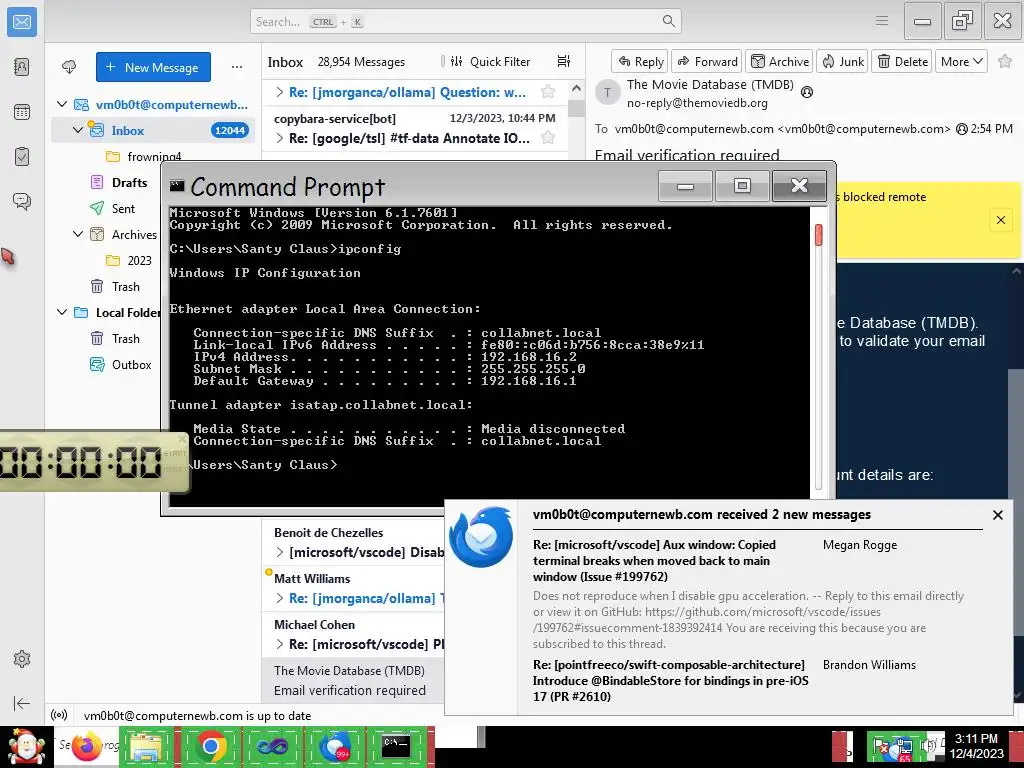The width and height of the screenshot is (1024, 768).
Task: Expand the ollama Question thread
Action: 280,92
